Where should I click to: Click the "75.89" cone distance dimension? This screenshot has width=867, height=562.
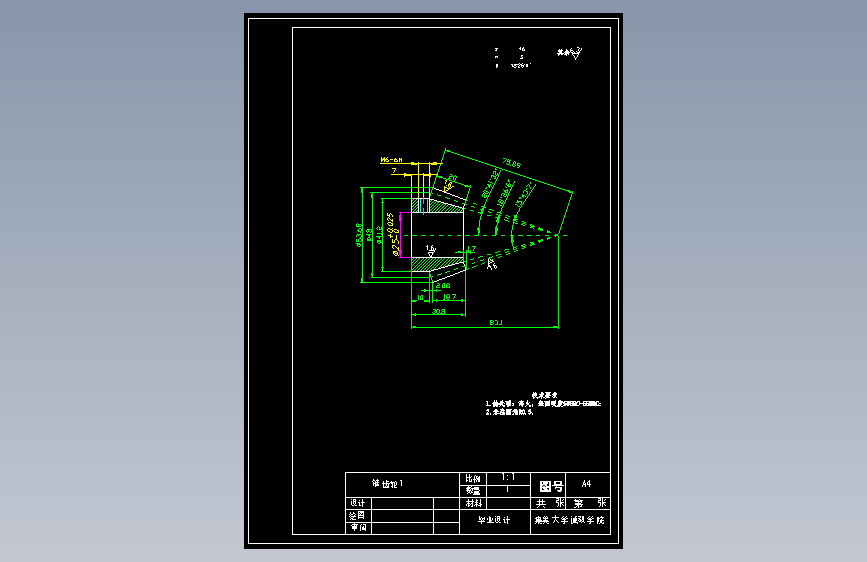coord(511,164)
